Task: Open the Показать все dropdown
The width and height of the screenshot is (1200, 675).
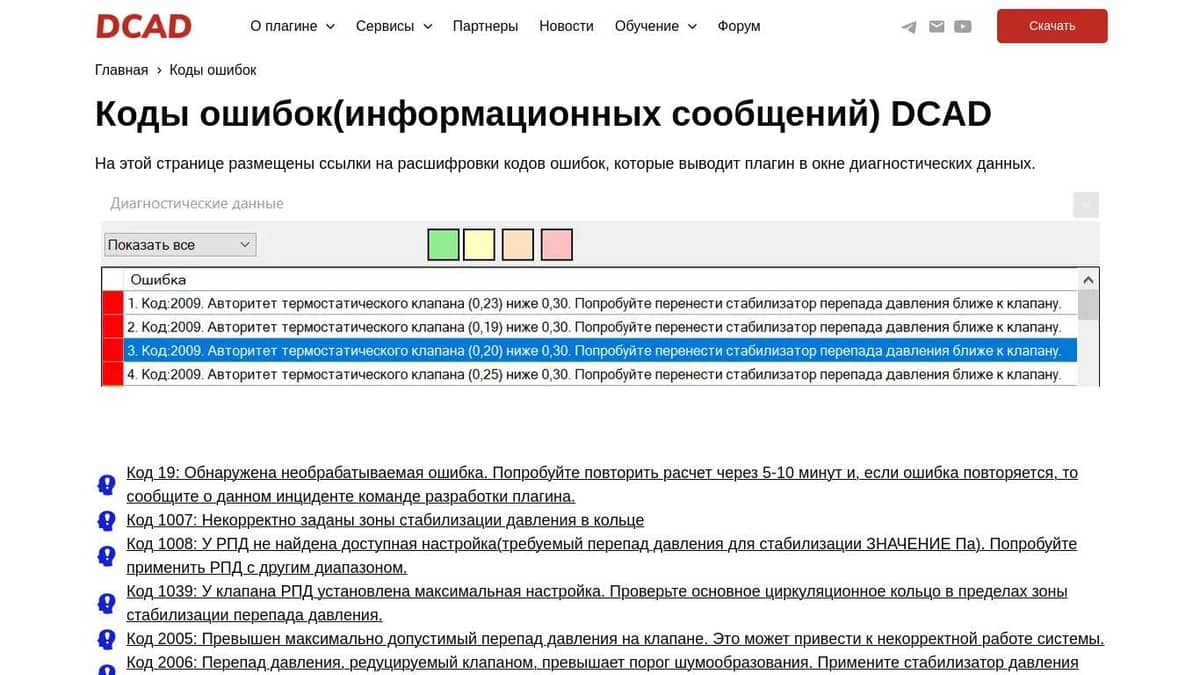Action: [179, 244]
